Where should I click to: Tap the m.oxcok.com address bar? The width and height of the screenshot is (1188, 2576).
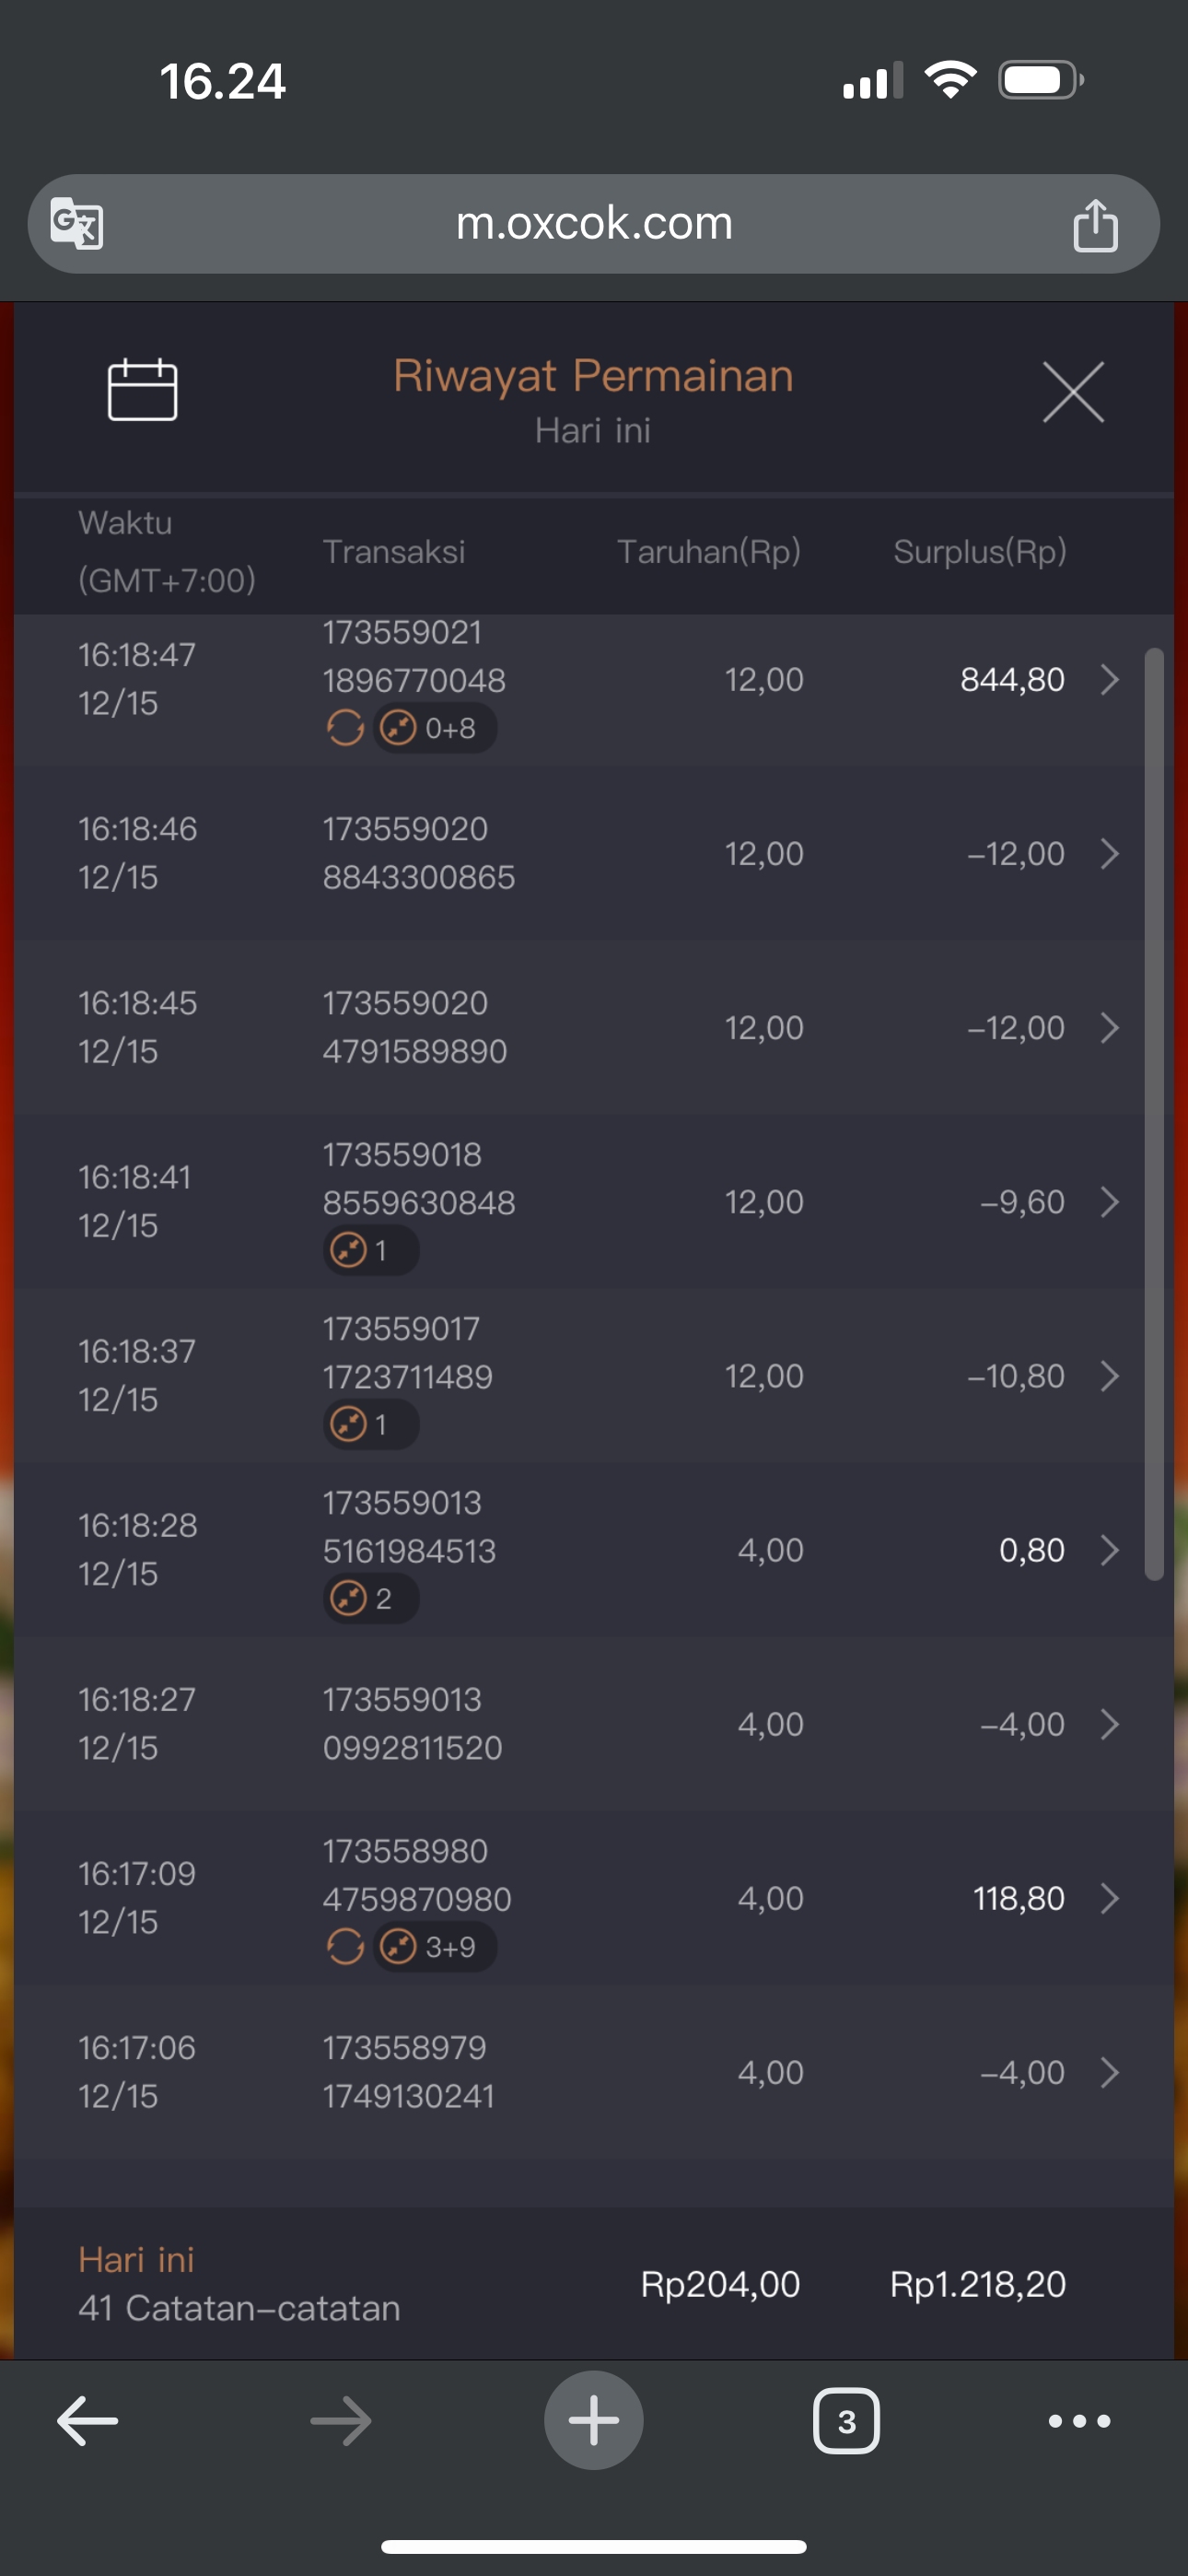pyautogui.click(x=594, y=224)
